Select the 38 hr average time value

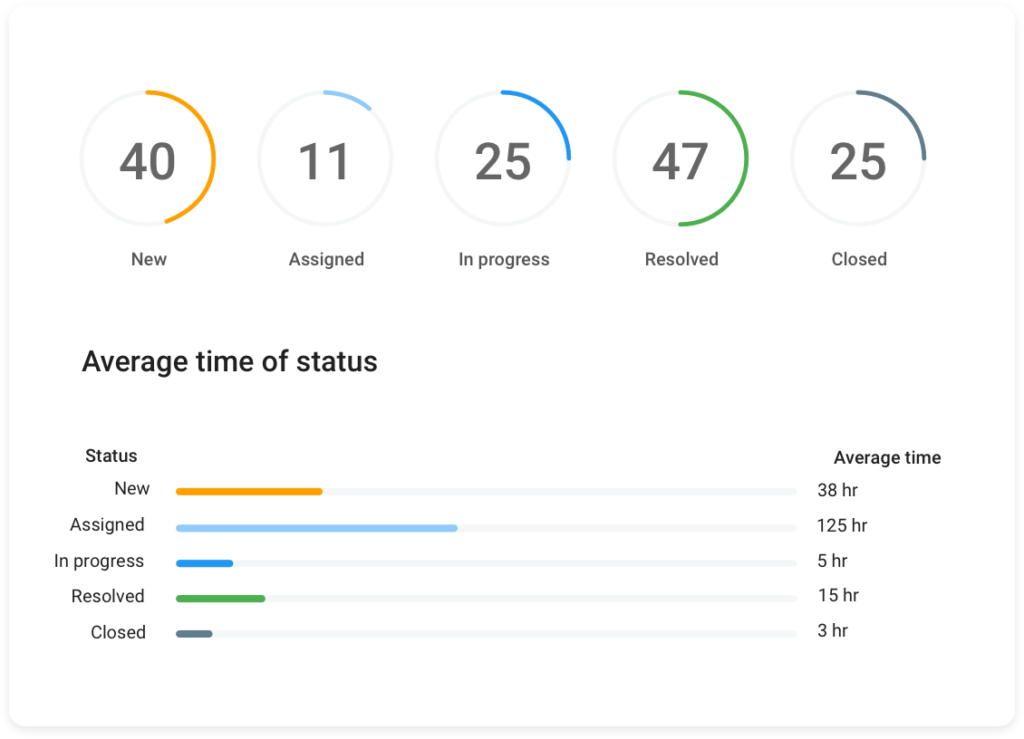837,490
